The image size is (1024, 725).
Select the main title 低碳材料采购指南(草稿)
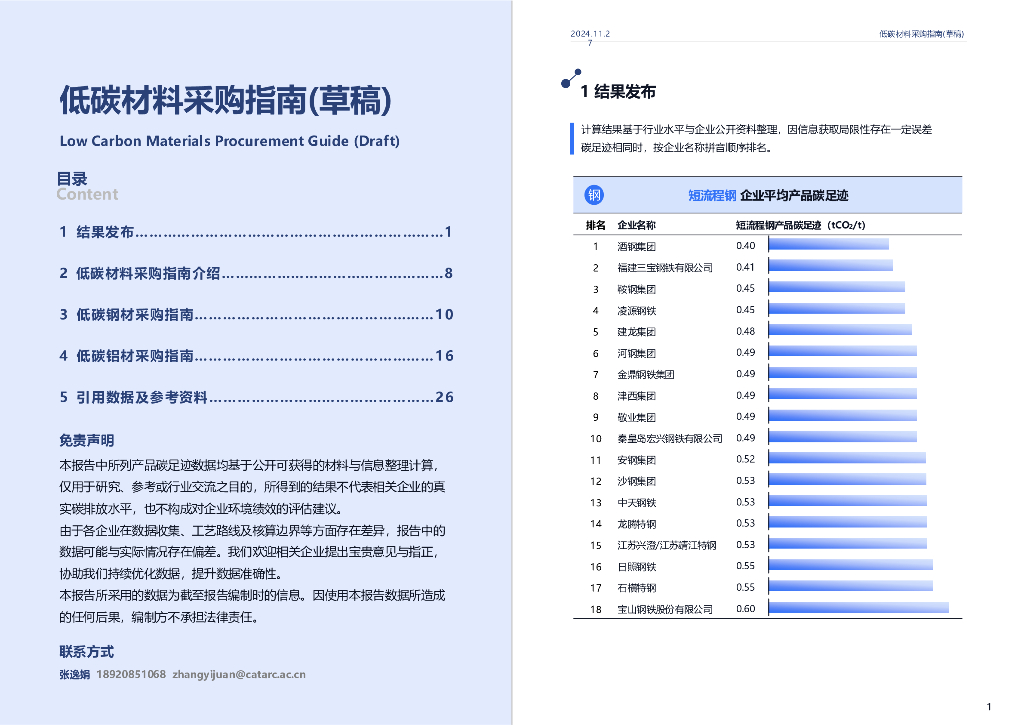(225, 101)
